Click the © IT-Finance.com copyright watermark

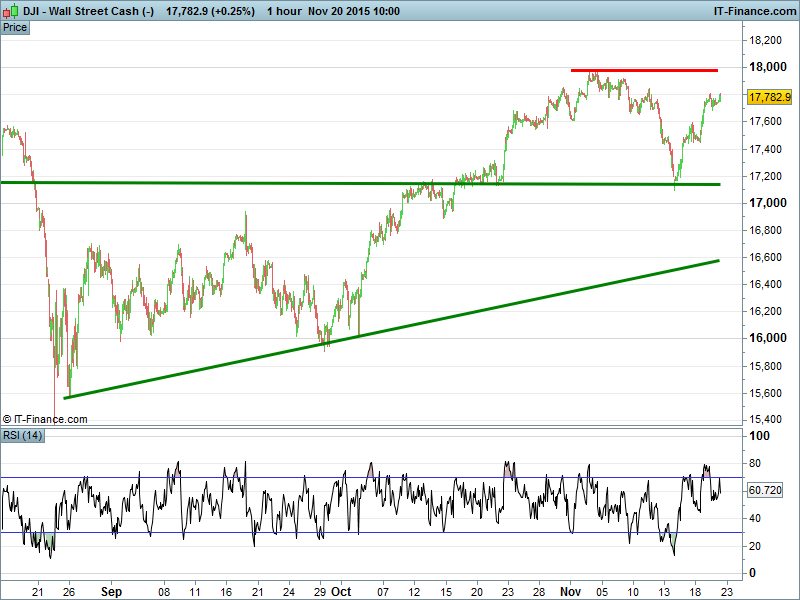45,420
